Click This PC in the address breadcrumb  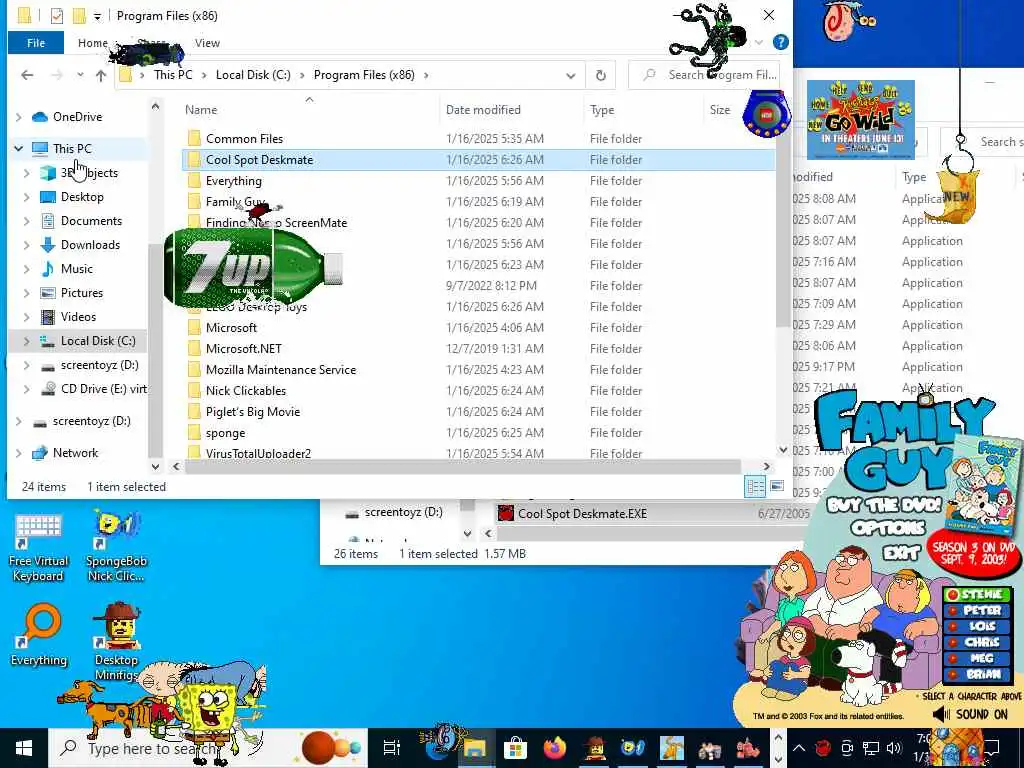click(173, 75)
